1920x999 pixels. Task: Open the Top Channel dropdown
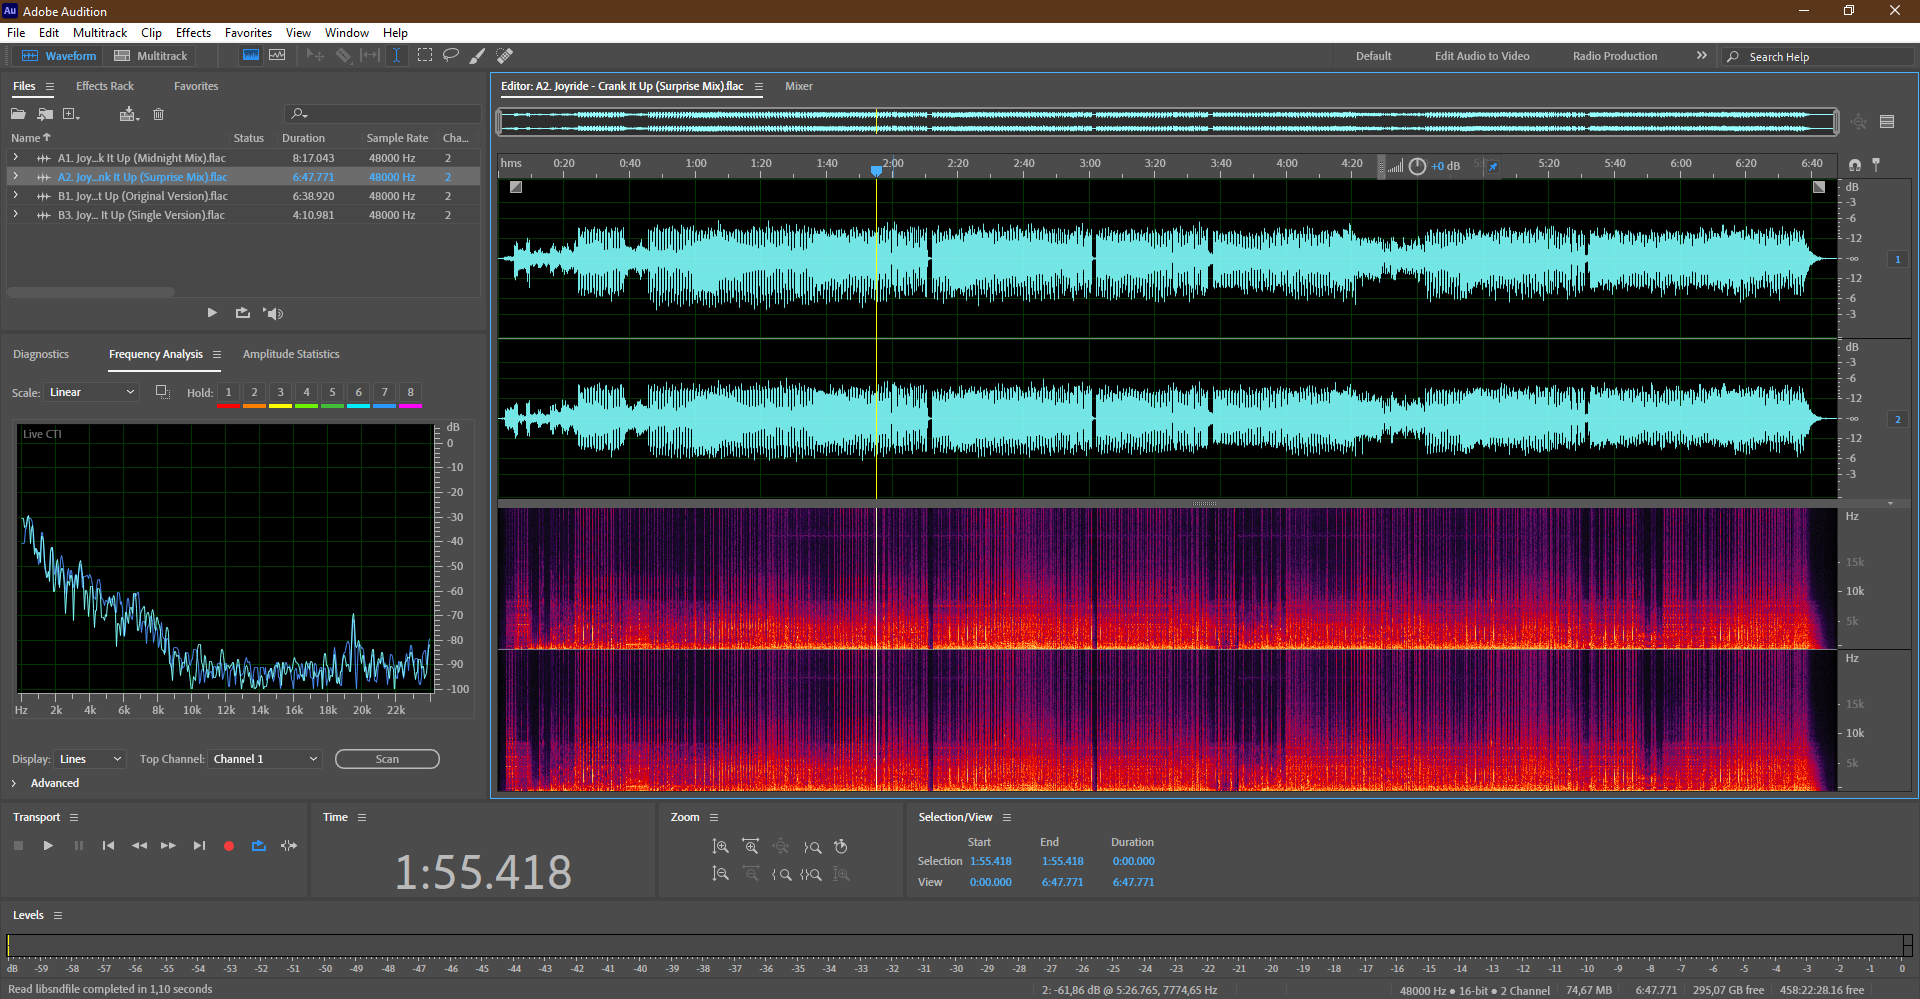(265, 759)
